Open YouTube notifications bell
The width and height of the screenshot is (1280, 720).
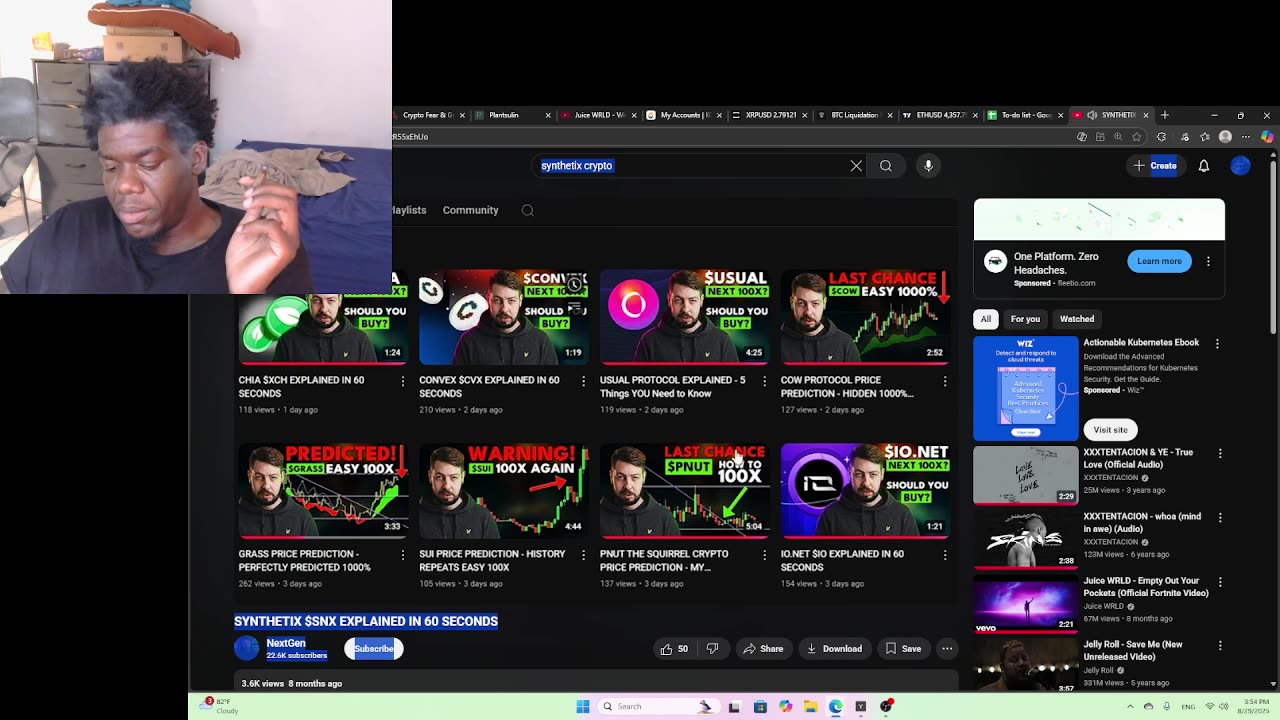pos(1204,166)
